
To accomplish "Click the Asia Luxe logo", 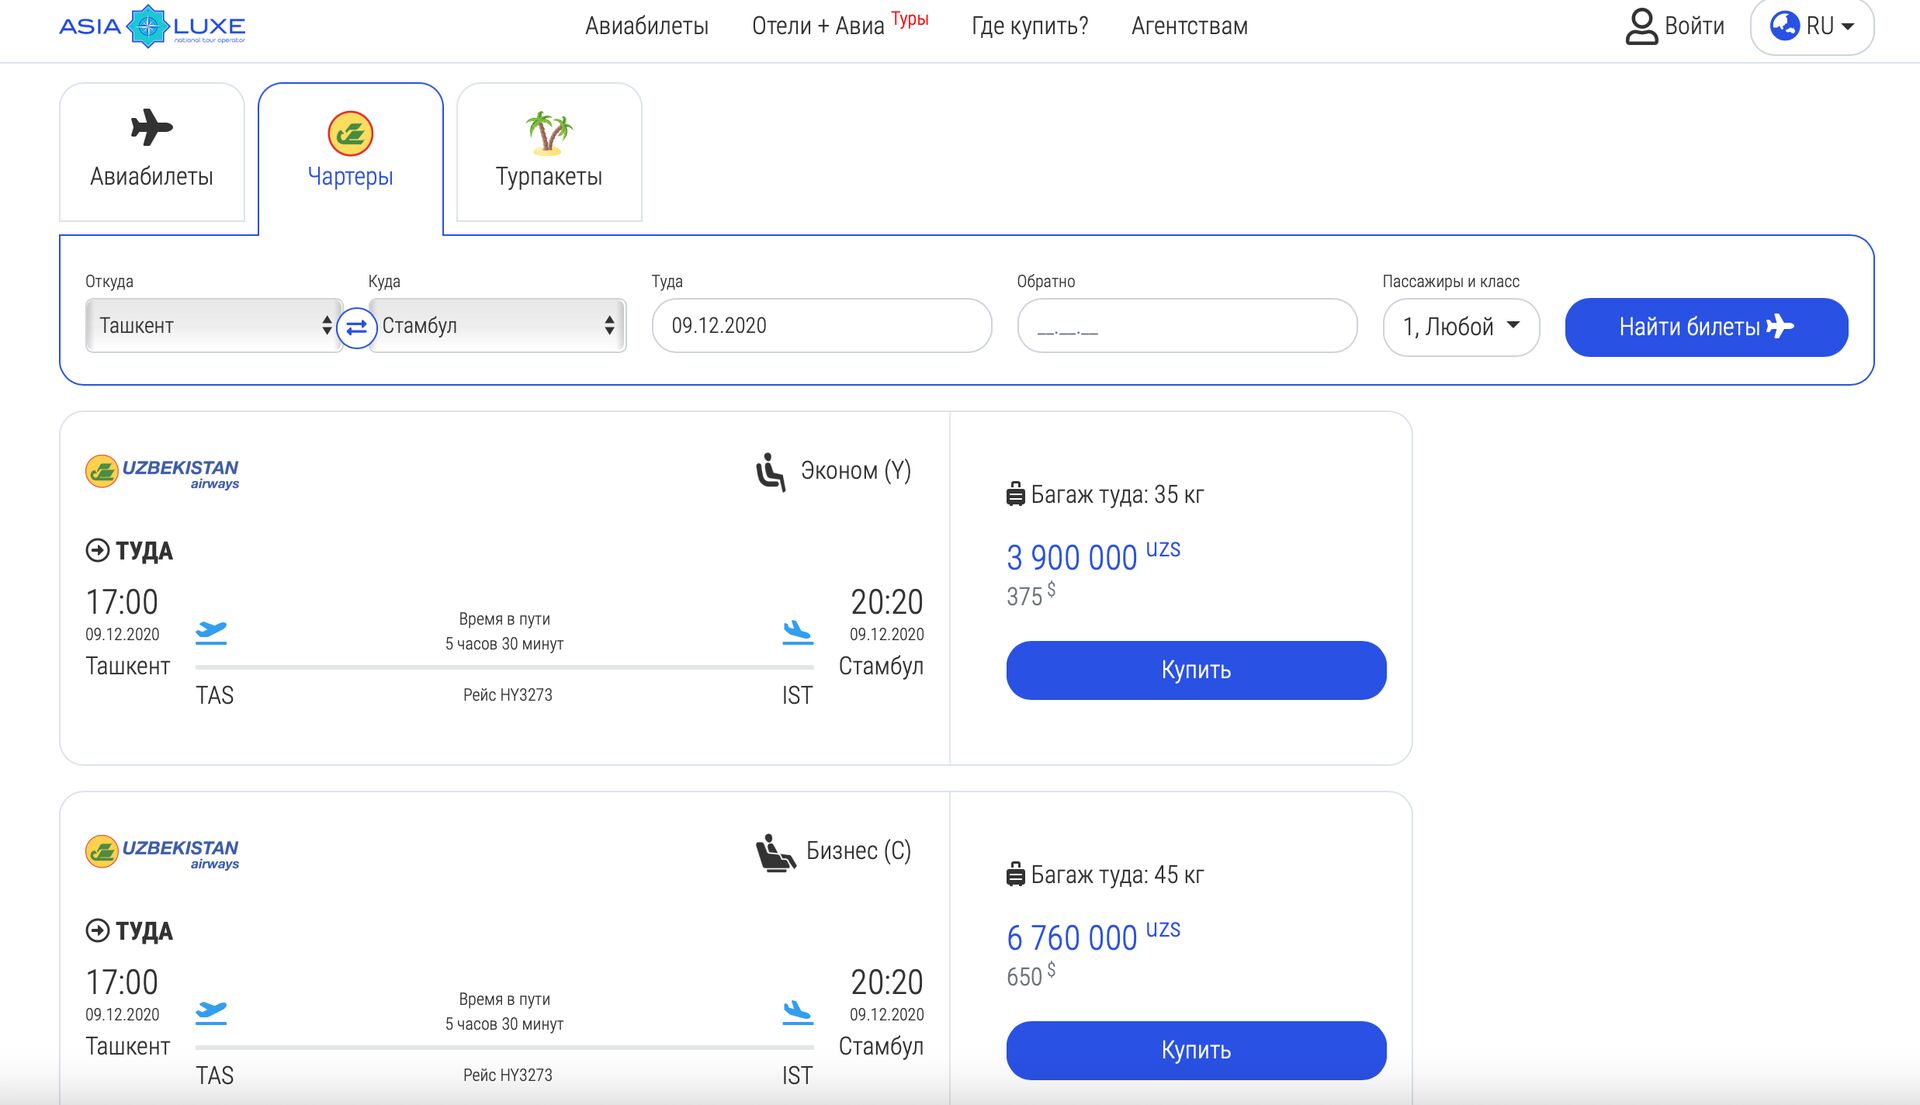I will 152,27.
